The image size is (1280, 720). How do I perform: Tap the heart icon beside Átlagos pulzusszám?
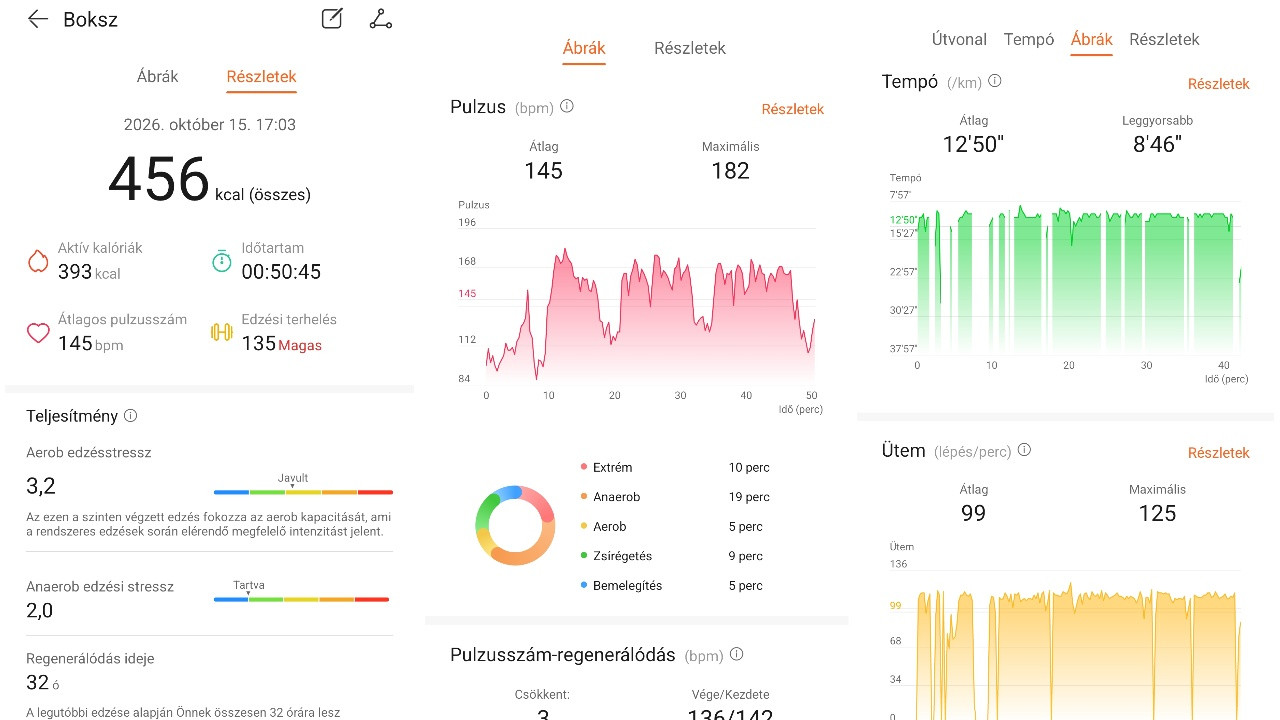(38, 333)
